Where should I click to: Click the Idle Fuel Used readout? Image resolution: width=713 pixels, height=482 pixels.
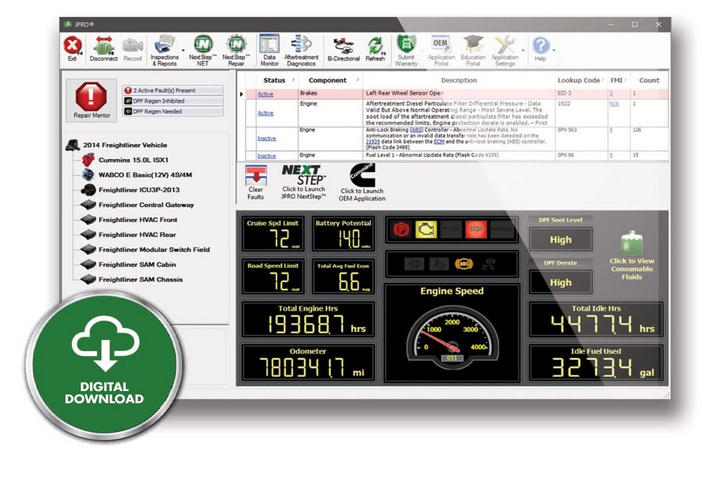pos(596,362)
